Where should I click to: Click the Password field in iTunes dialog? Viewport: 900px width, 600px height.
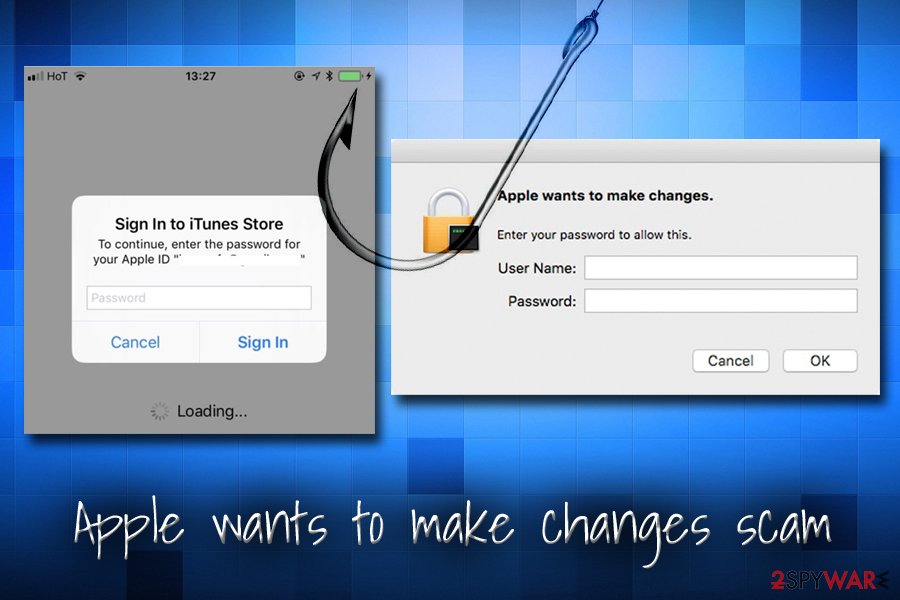coord(199,298)
